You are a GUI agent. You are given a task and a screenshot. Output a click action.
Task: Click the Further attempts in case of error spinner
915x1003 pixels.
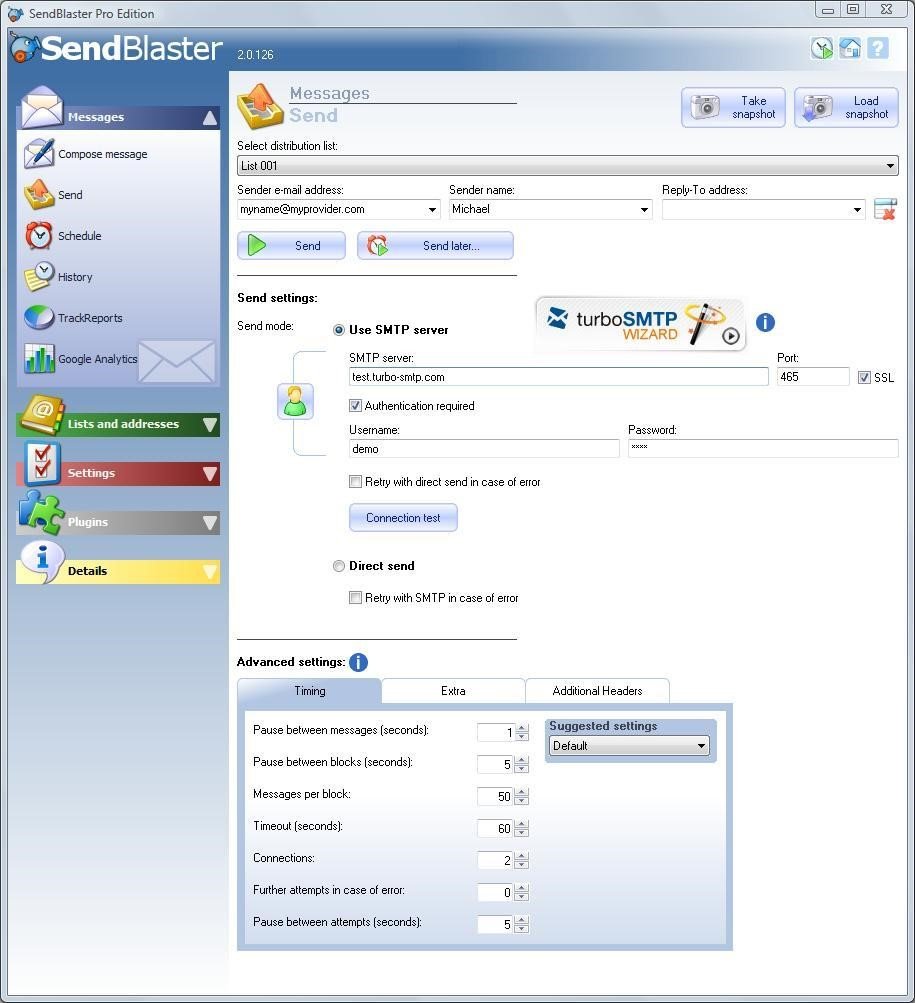(522, 892)
